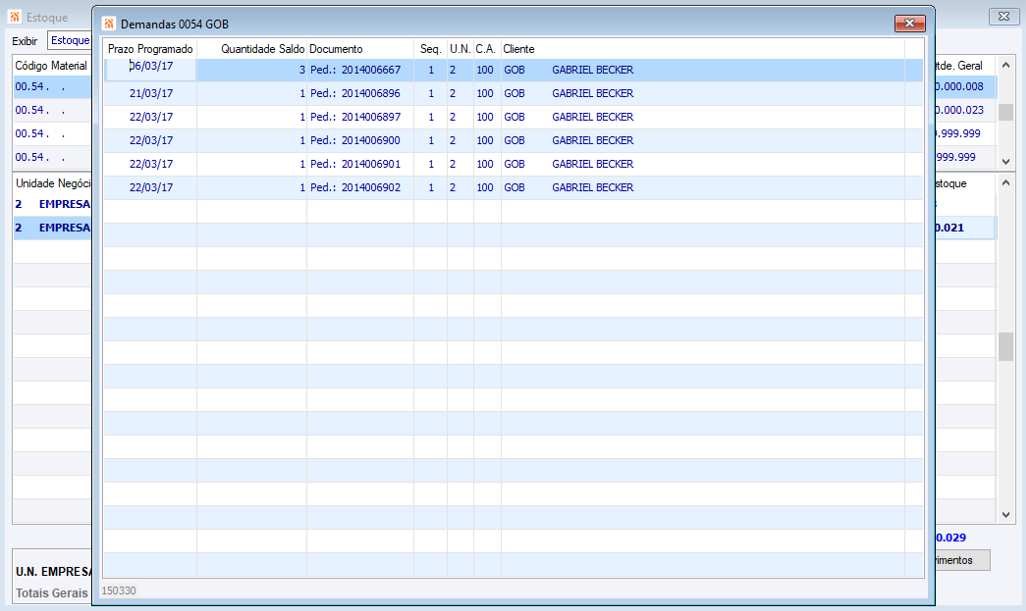This screenshot has width=1026, height=611.
Task: Click lower Estoque list scrollbar thumb
Action: [x=1006, y=347]
